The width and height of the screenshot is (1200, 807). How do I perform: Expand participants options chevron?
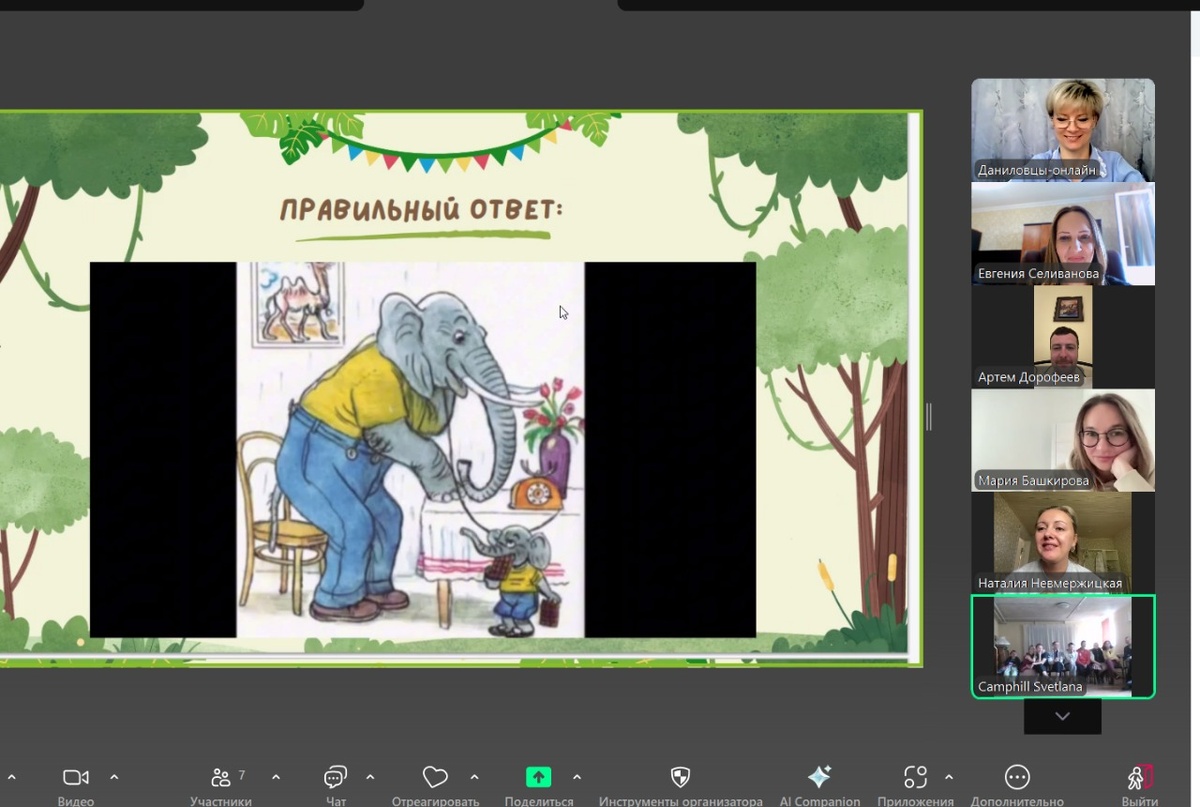[276, 777]
